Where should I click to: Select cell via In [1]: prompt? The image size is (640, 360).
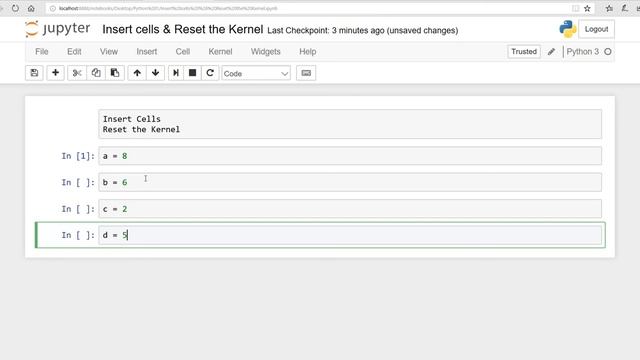click(78, 156)
